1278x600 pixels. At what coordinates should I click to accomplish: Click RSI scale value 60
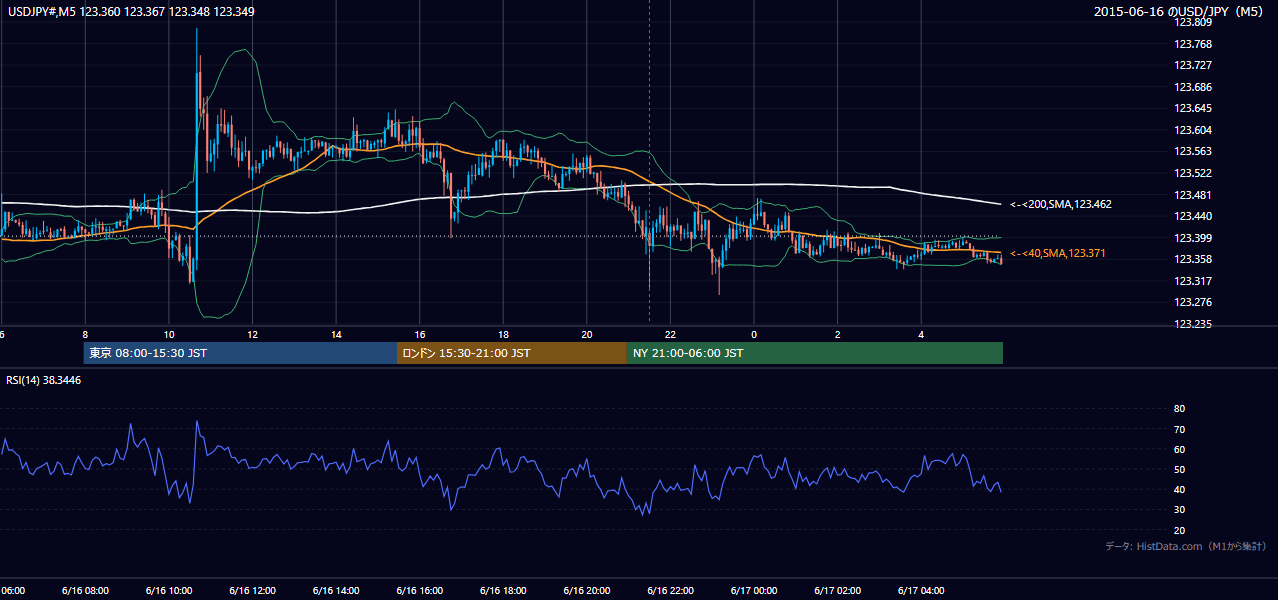[1179, 449]
